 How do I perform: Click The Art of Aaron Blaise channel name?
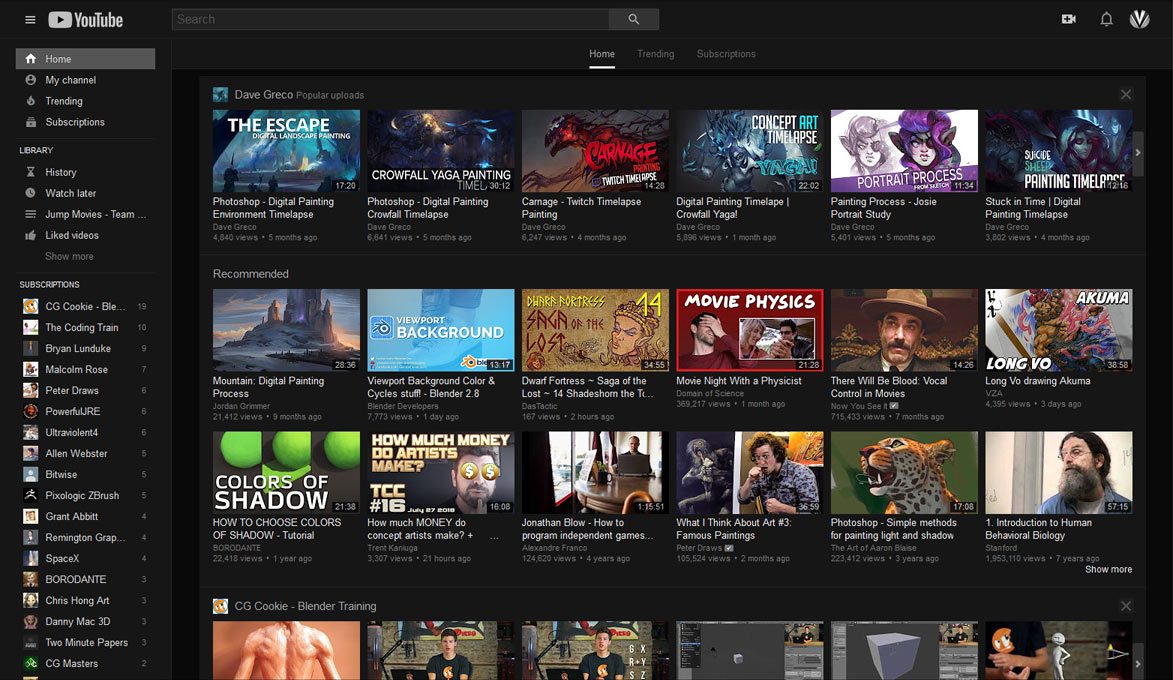click(873, 548)
